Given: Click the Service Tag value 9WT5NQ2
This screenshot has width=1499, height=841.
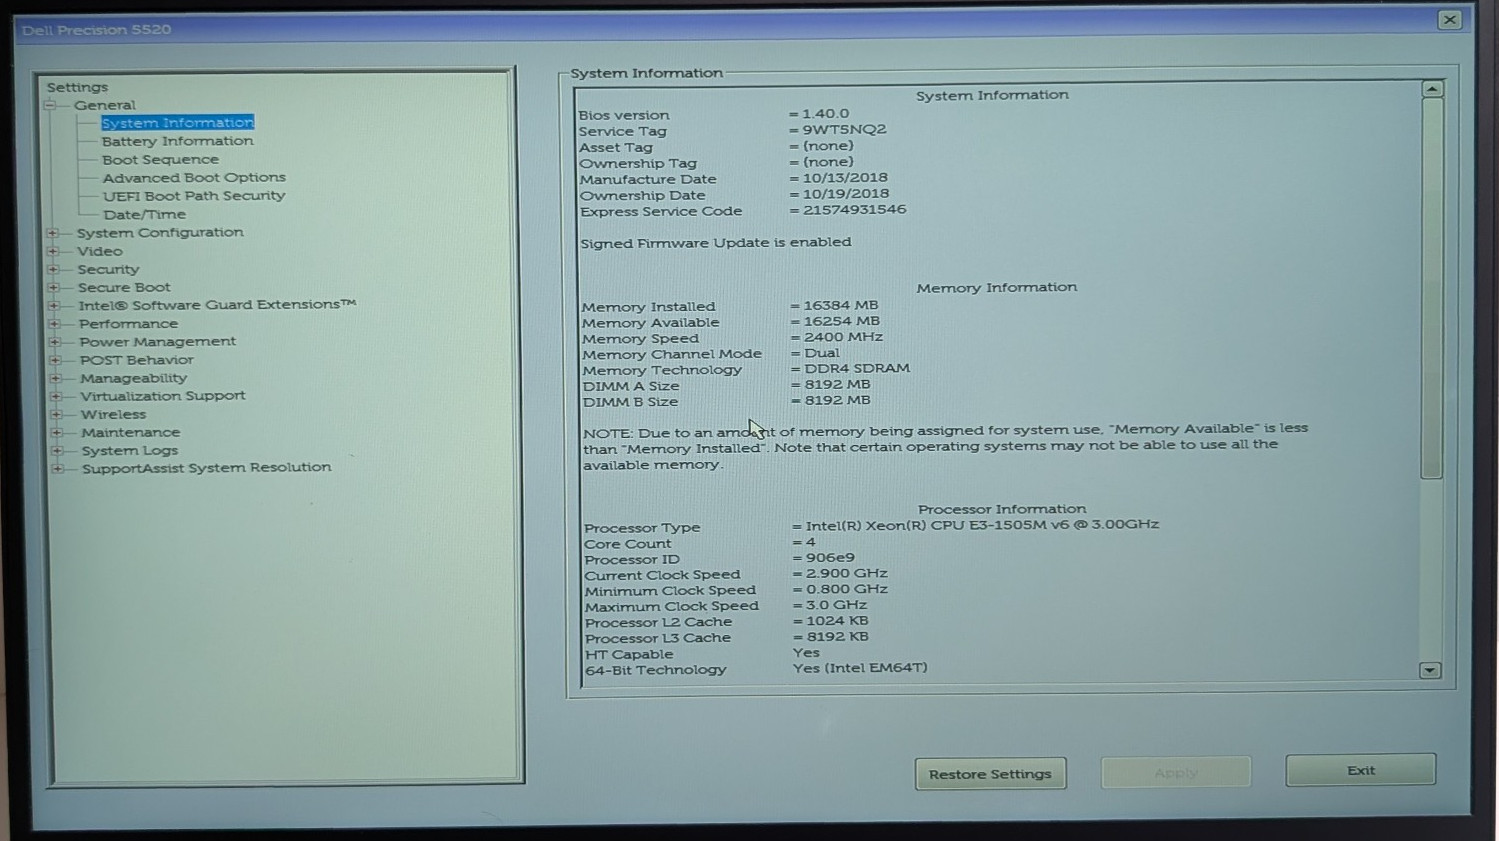Looking at the screenshot, I should coord(844,129).
